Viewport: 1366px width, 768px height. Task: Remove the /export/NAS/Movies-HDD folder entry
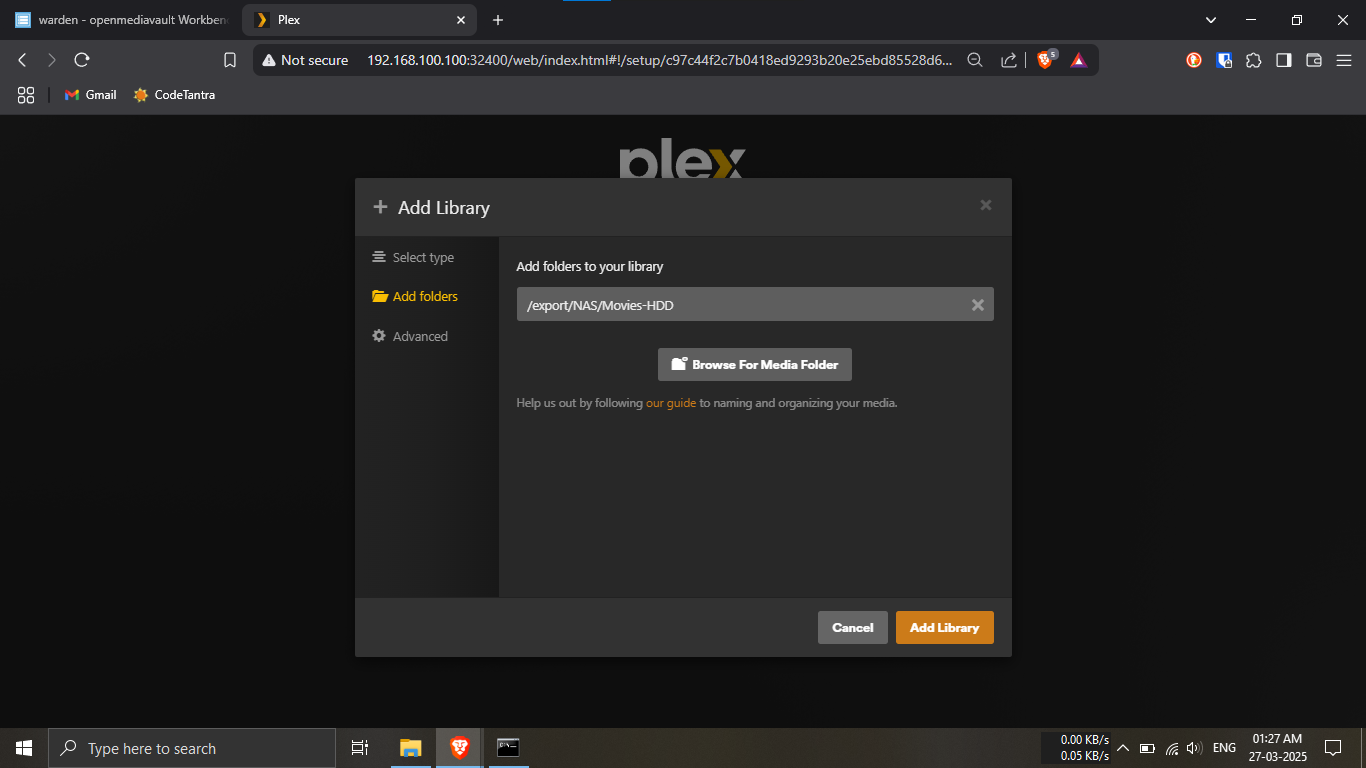pyautogui.click(x=977, y=305)
